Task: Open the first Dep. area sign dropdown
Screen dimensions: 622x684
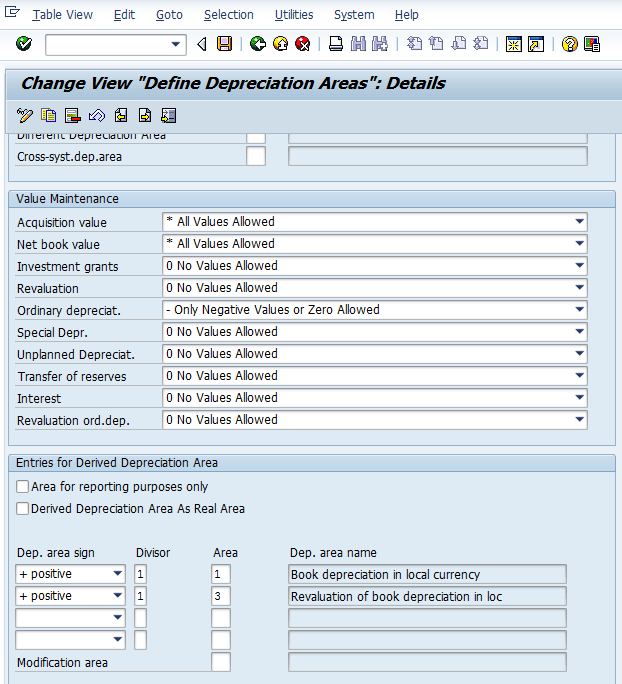Action: 118,574
